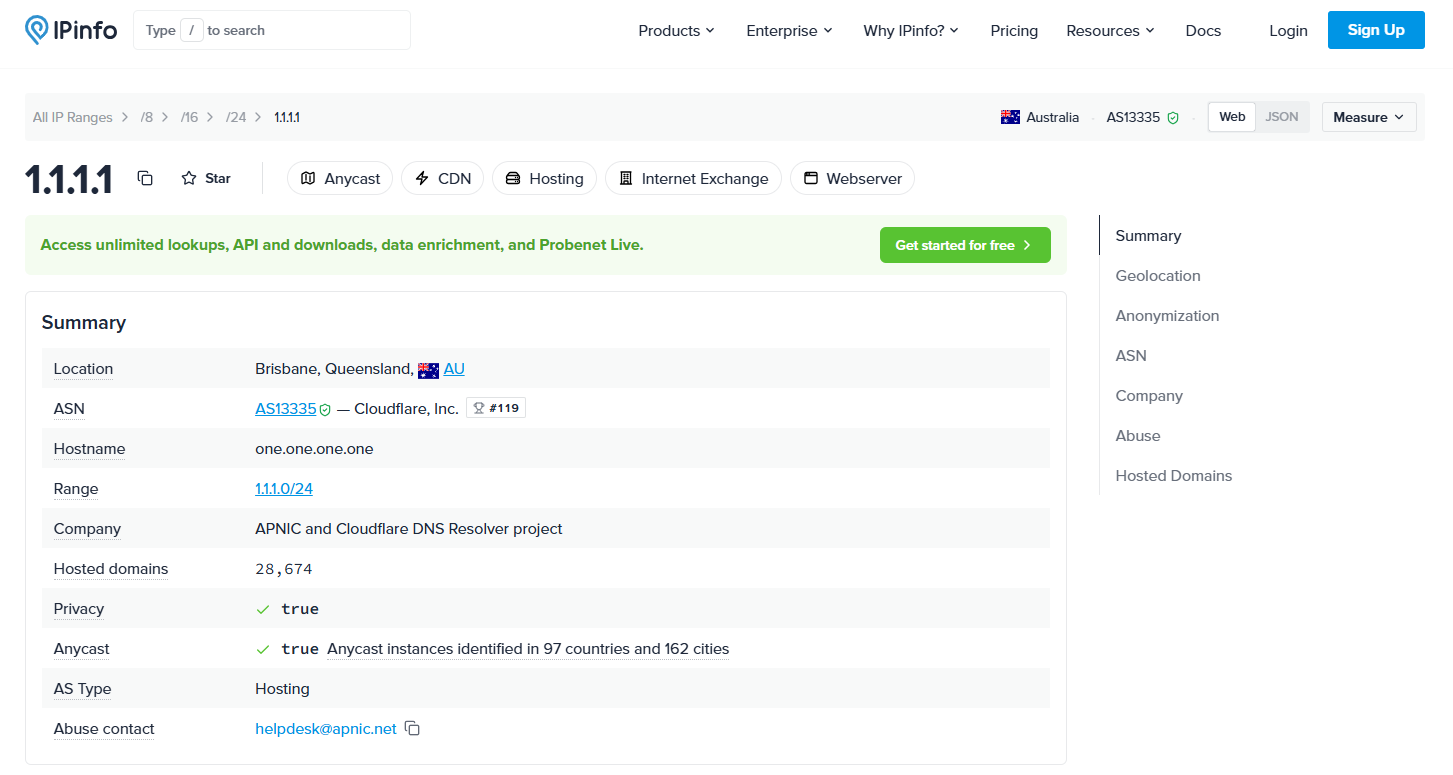Click the ASN rank #119 badge

click(x=496, y=408)
